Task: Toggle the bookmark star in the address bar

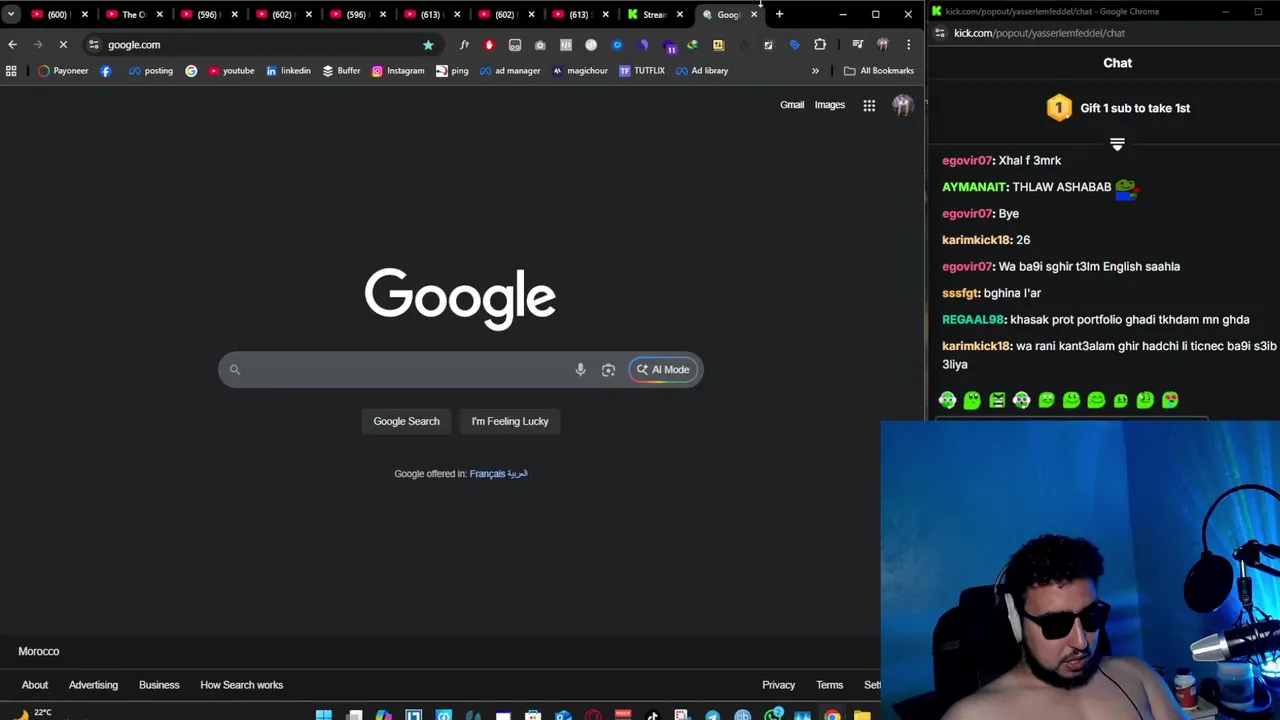Action: (428, 44)
